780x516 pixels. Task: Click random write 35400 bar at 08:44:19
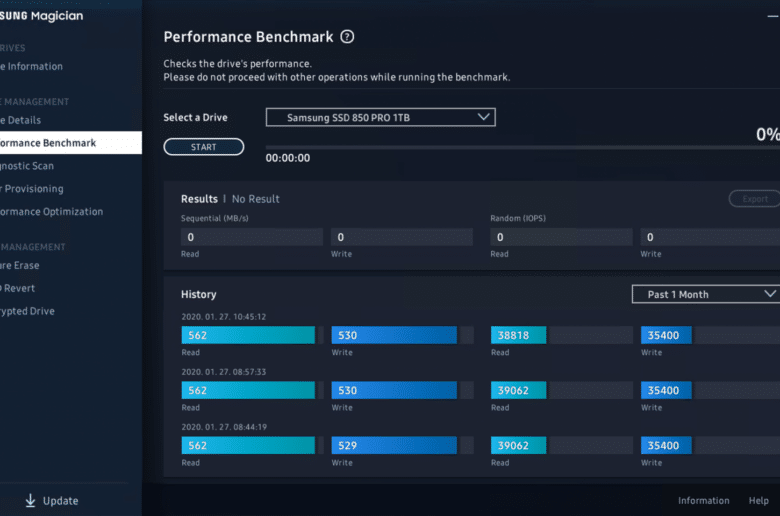(666, 445)
